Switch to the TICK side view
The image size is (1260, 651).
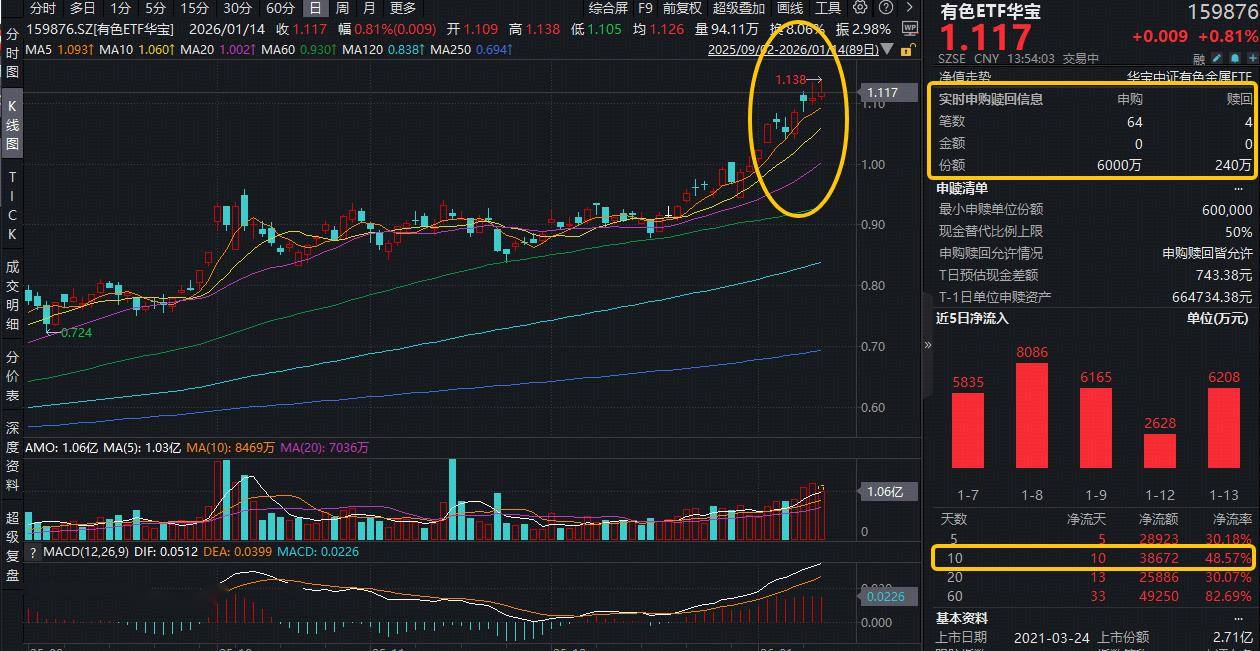point(12,205)
